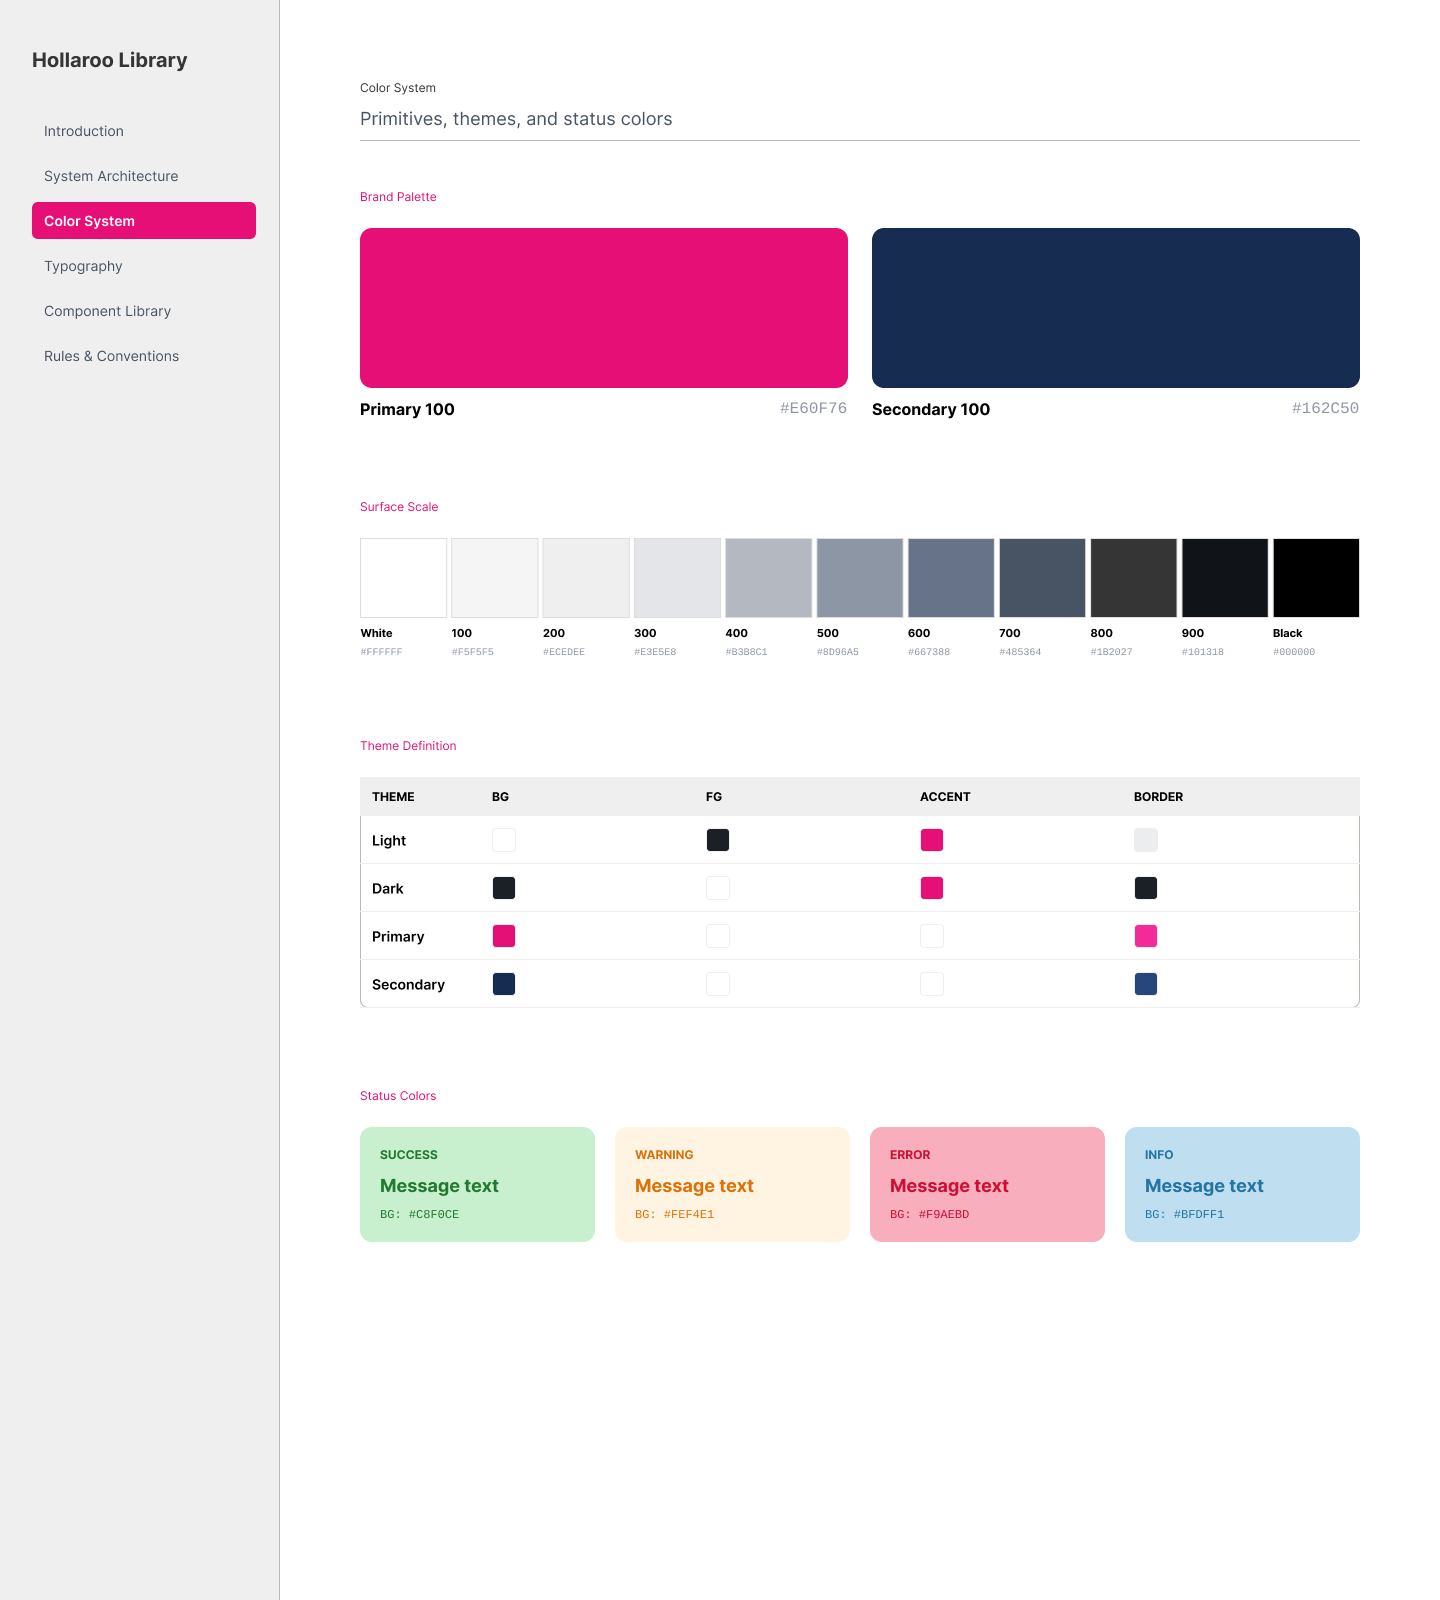1440x1600 pixels.
Task: Click Light theme ACCENT color chip
Action: point(932,840)
